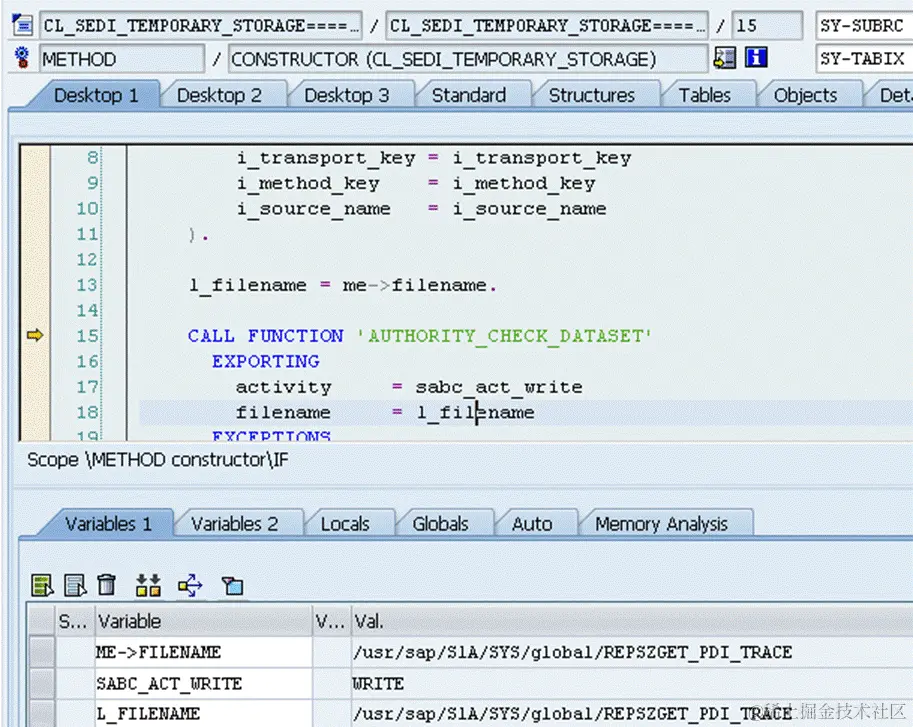Click the second CL_SEDI_TEMPORARY_STORAGE include field
The width and height of the screenshot is (913, 727).
point(547,26)
